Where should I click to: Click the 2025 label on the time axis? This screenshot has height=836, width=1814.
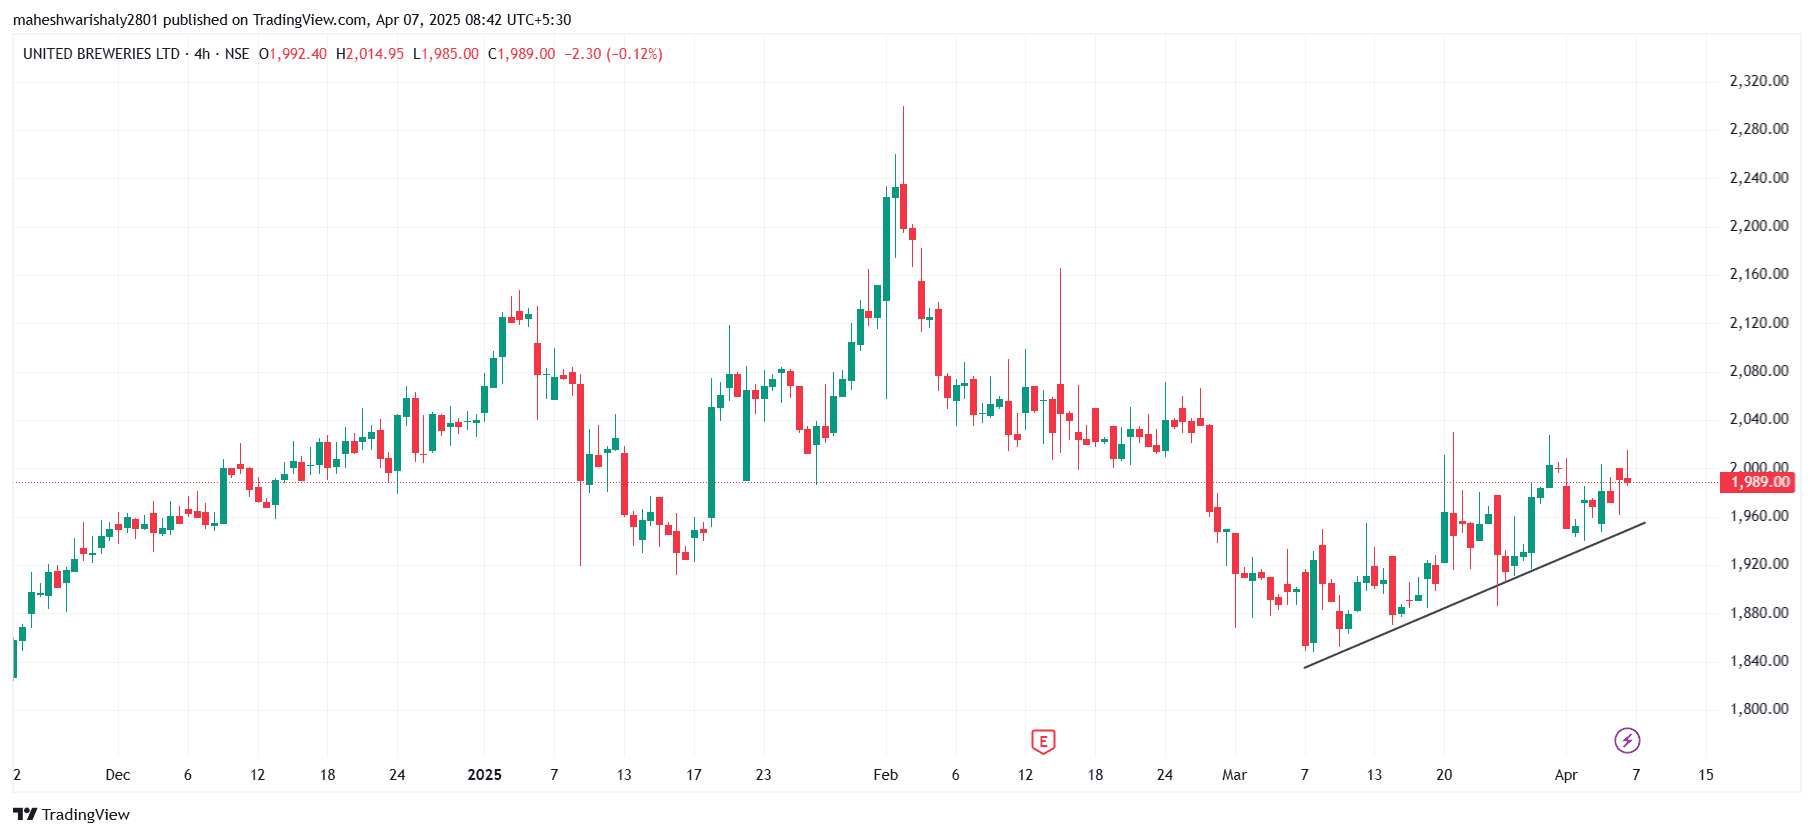(x=485, y=775)
